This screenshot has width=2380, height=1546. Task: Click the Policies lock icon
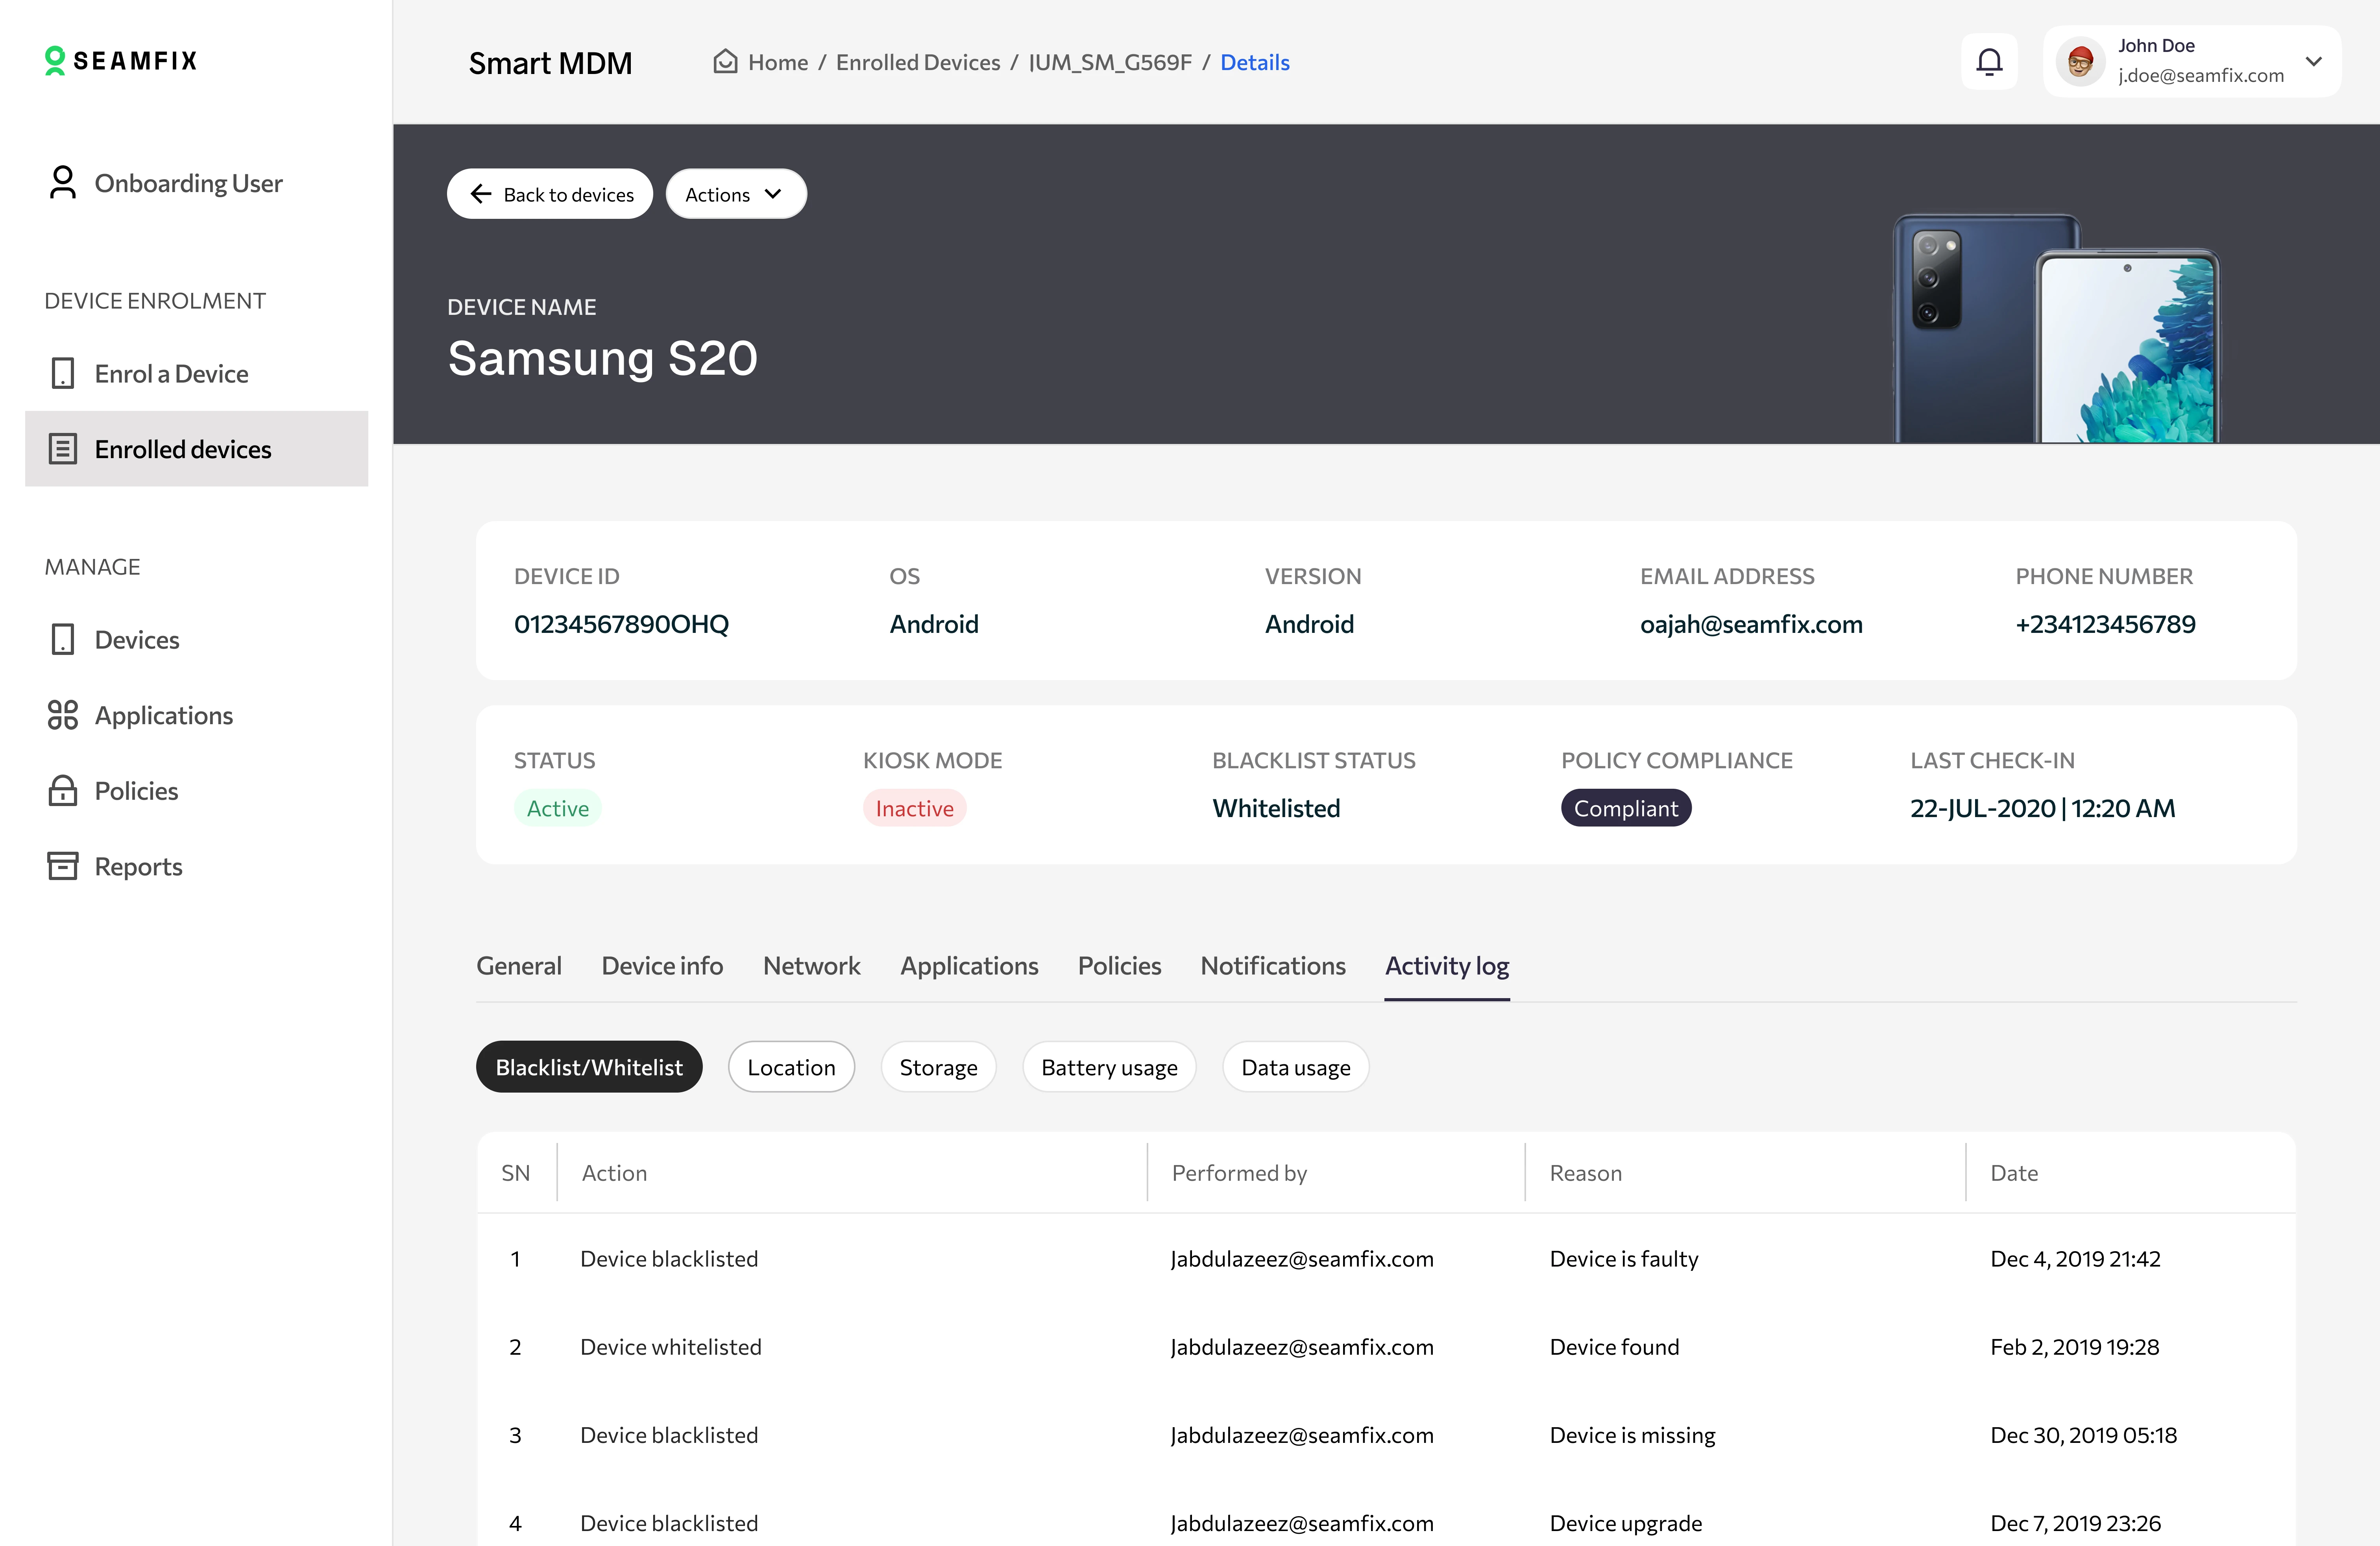coord(62,791)
